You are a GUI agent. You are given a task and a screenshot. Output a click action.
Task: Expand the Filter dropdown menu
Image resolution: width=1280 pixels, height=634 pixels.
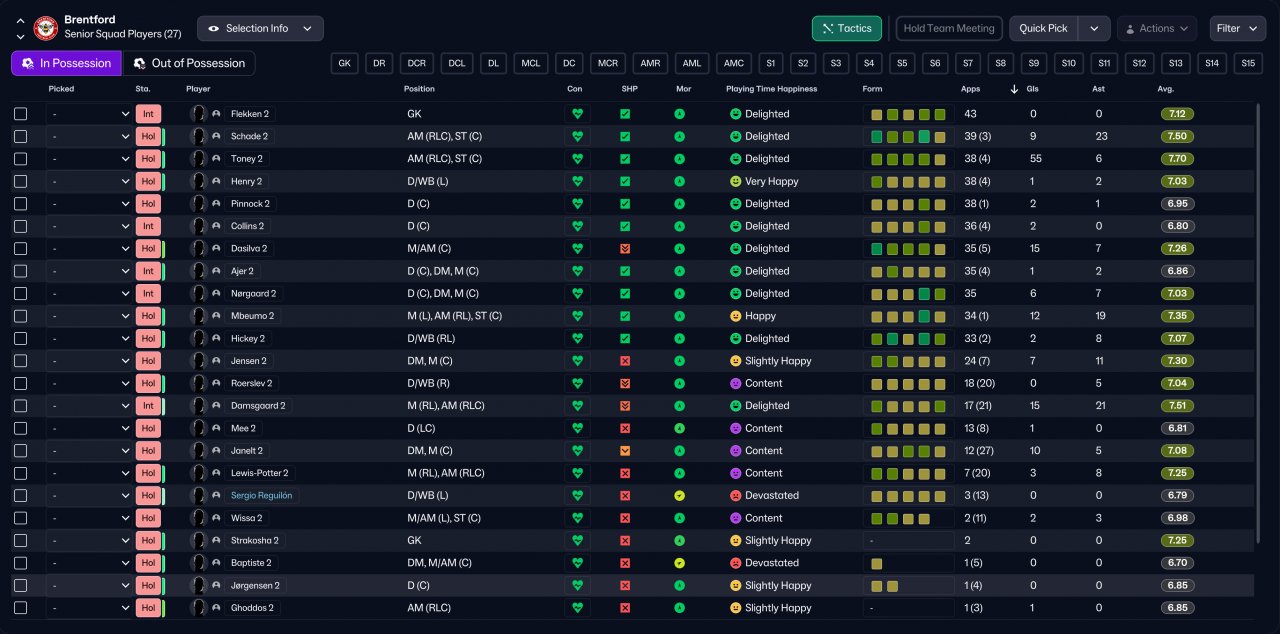point(1238,29)
